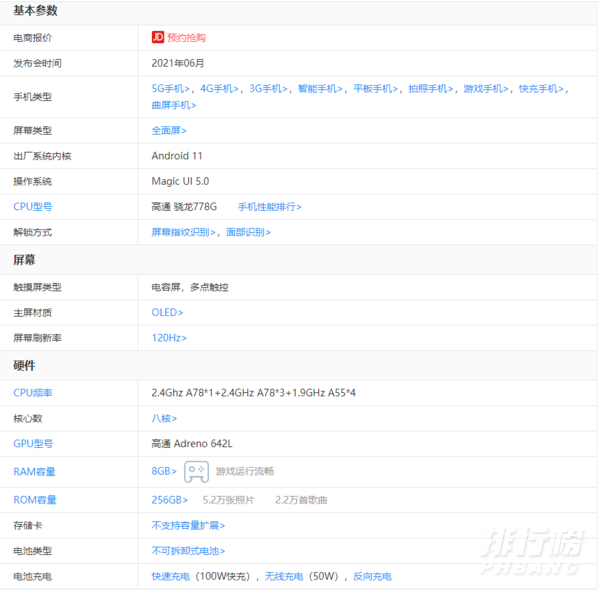600x590 pixels.
Task: Click the 屏幕刷新率 row label
Action: 38,338
